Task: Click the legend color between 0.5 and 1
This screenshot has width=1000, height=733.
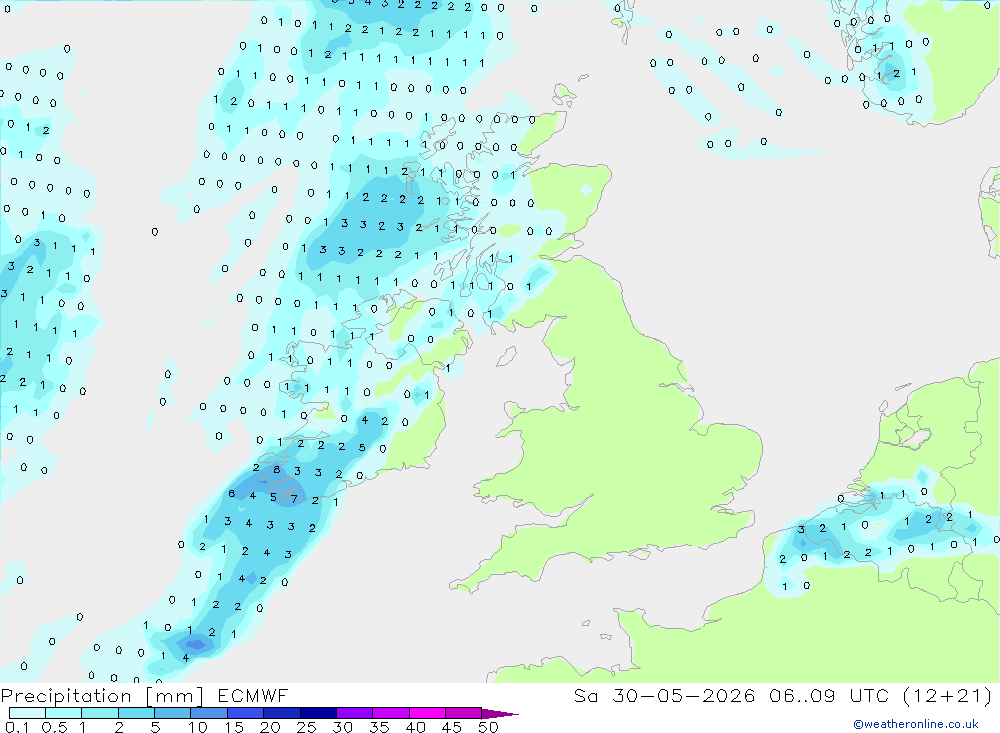Action: pos(63,713)
